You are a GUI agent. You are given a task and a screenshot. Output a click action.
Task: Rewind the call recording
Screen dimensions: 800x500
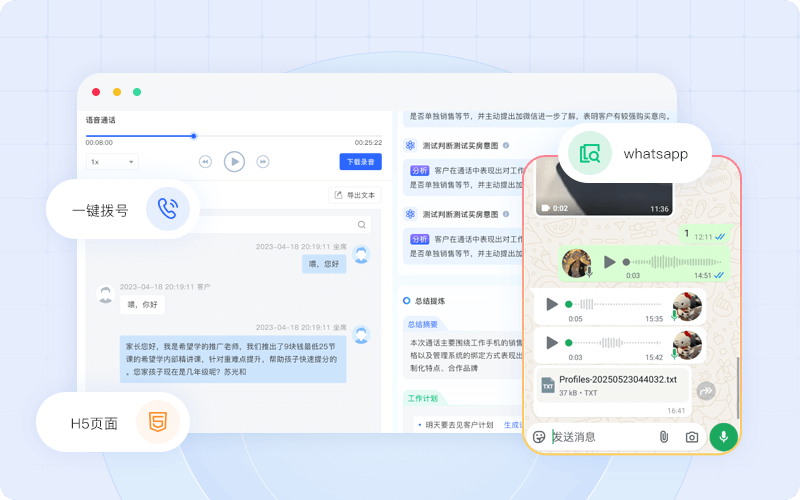point(205,161)
